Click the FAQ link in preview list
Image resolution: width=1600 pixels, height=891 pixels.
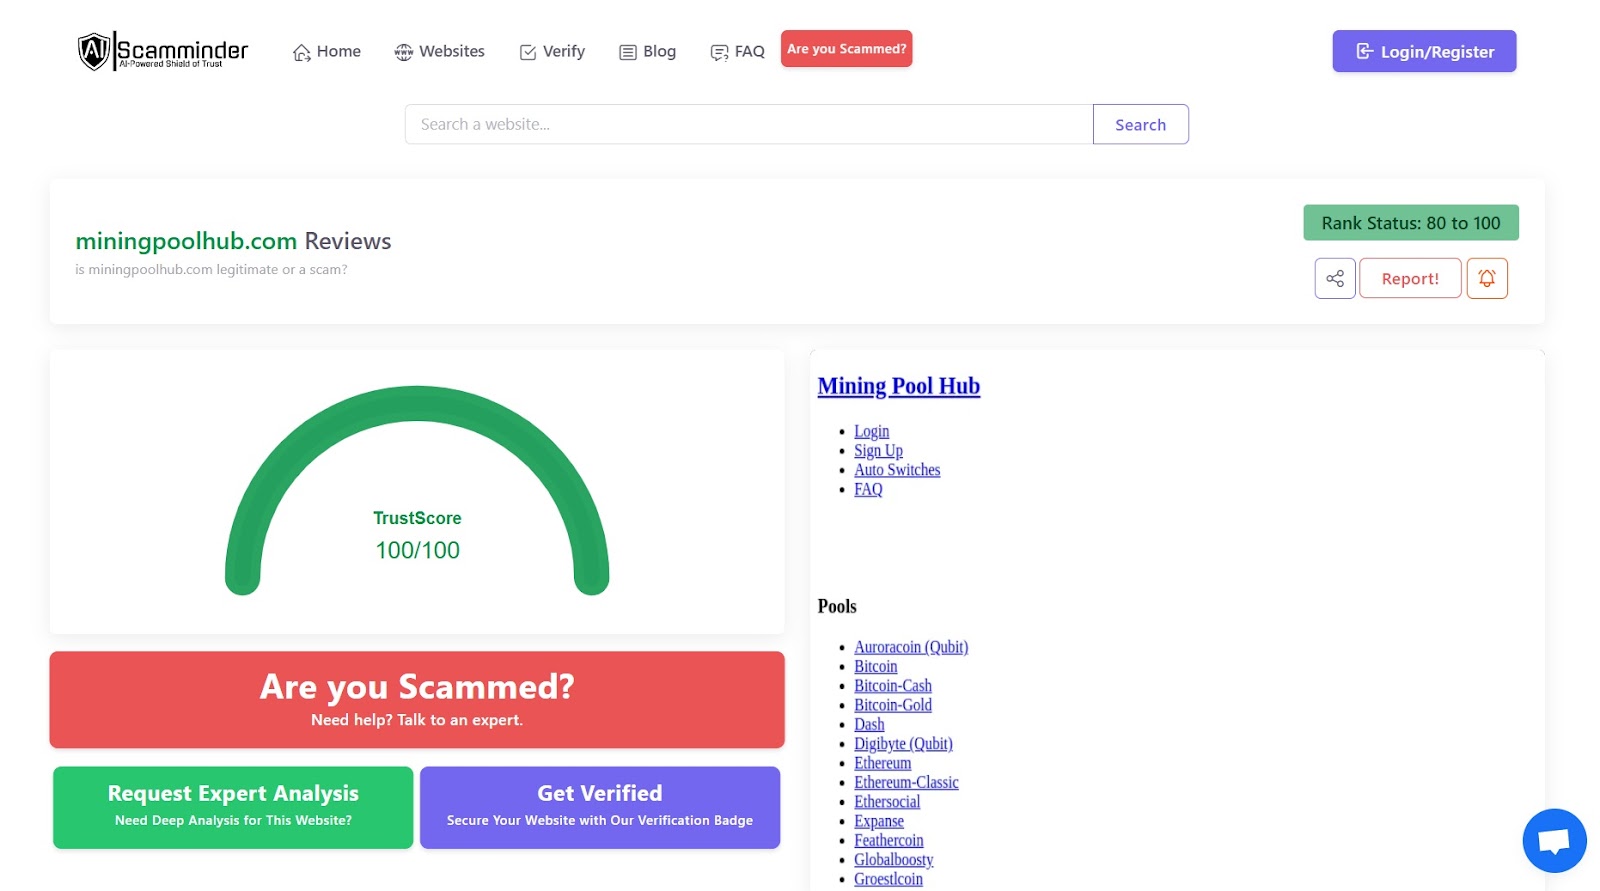pos(868,489)
